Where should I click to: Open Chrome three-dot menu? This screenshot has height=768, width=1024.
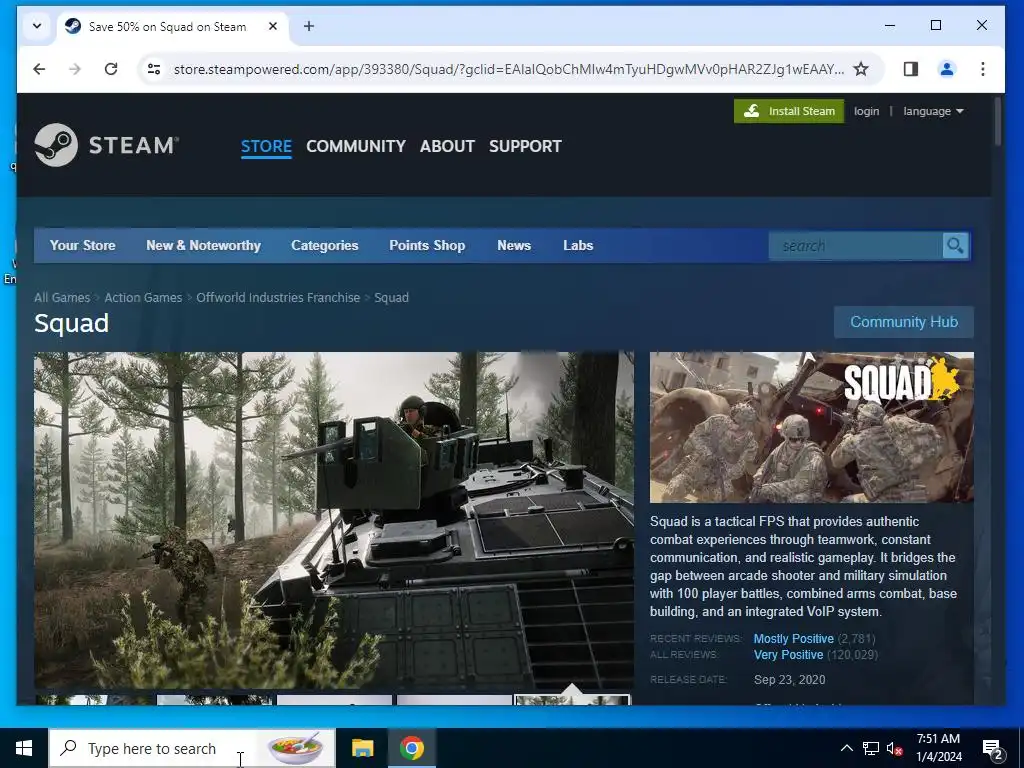pos(983,69)
